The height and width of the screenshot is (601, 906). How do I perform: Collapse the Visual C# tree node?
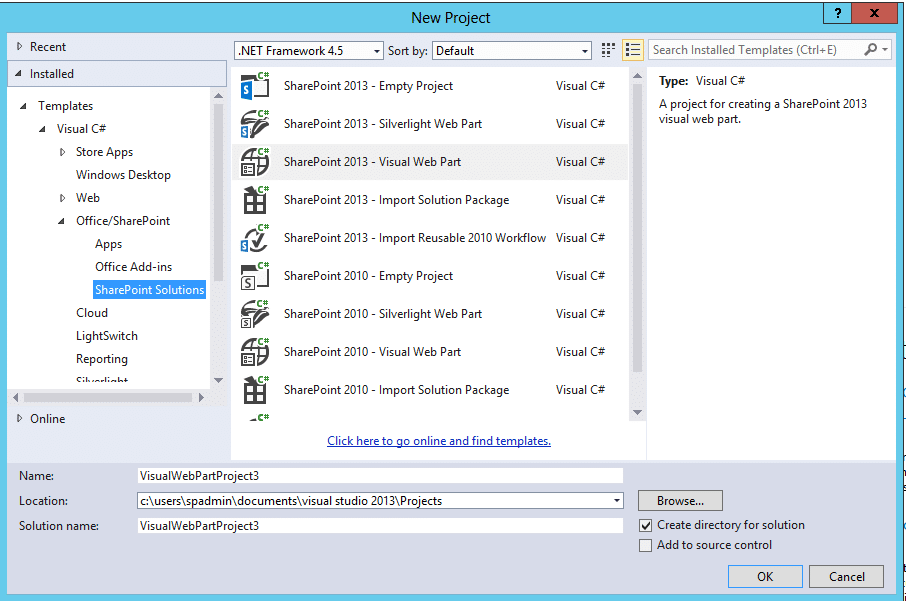point(42,129)
